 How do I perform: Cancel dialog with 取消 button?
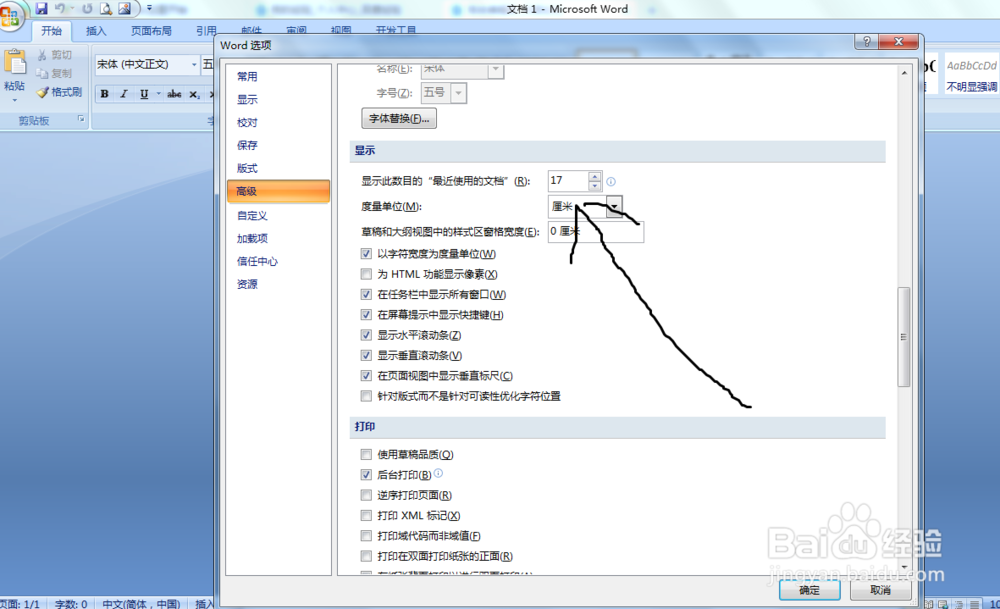(880, 590)
